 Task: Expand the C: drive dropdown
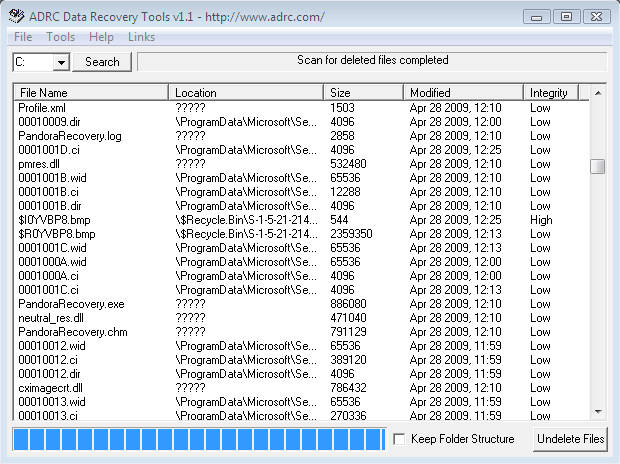pyautogui.click(x=60, y=62)
